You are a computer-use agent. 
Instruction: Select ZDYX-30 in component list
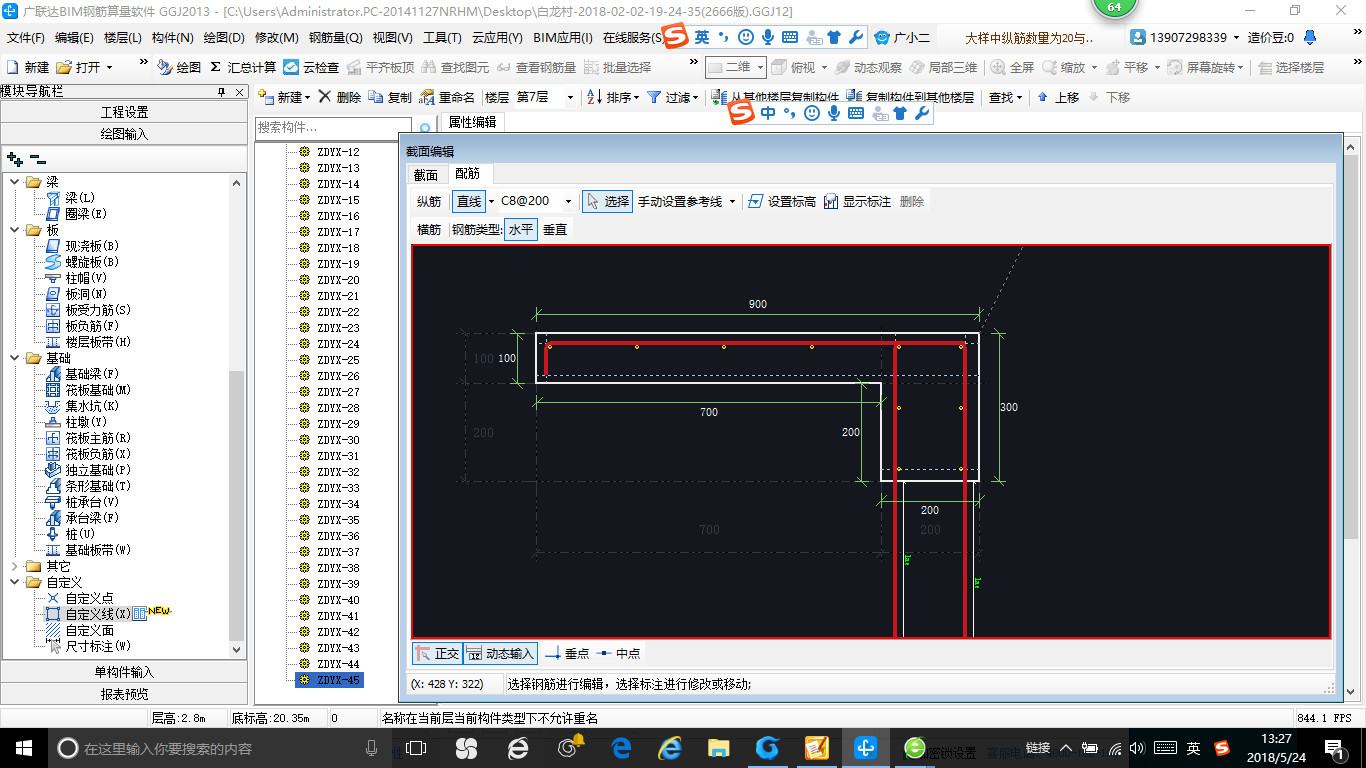pos(338,440)
